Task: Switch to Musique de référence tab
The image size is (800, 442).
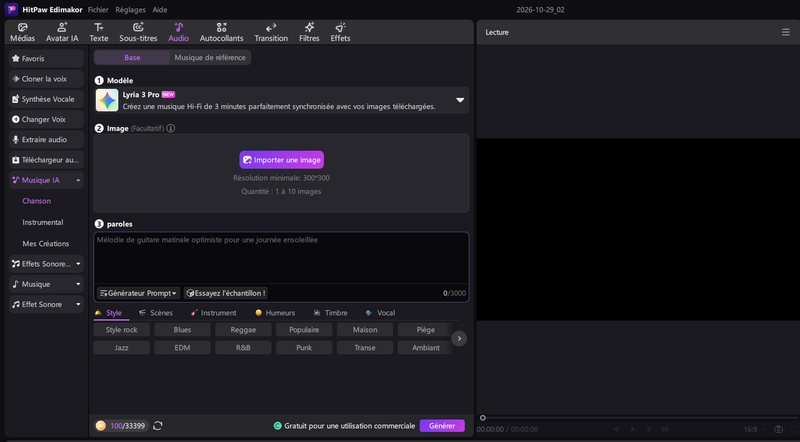Action: [210, 58]
